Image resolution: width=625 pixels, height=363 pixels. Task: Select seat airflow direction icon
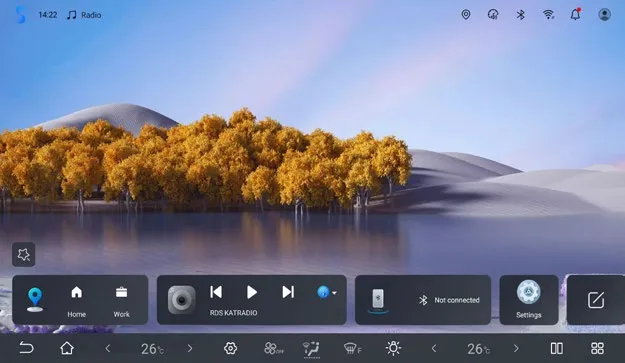tap(311, 349)
